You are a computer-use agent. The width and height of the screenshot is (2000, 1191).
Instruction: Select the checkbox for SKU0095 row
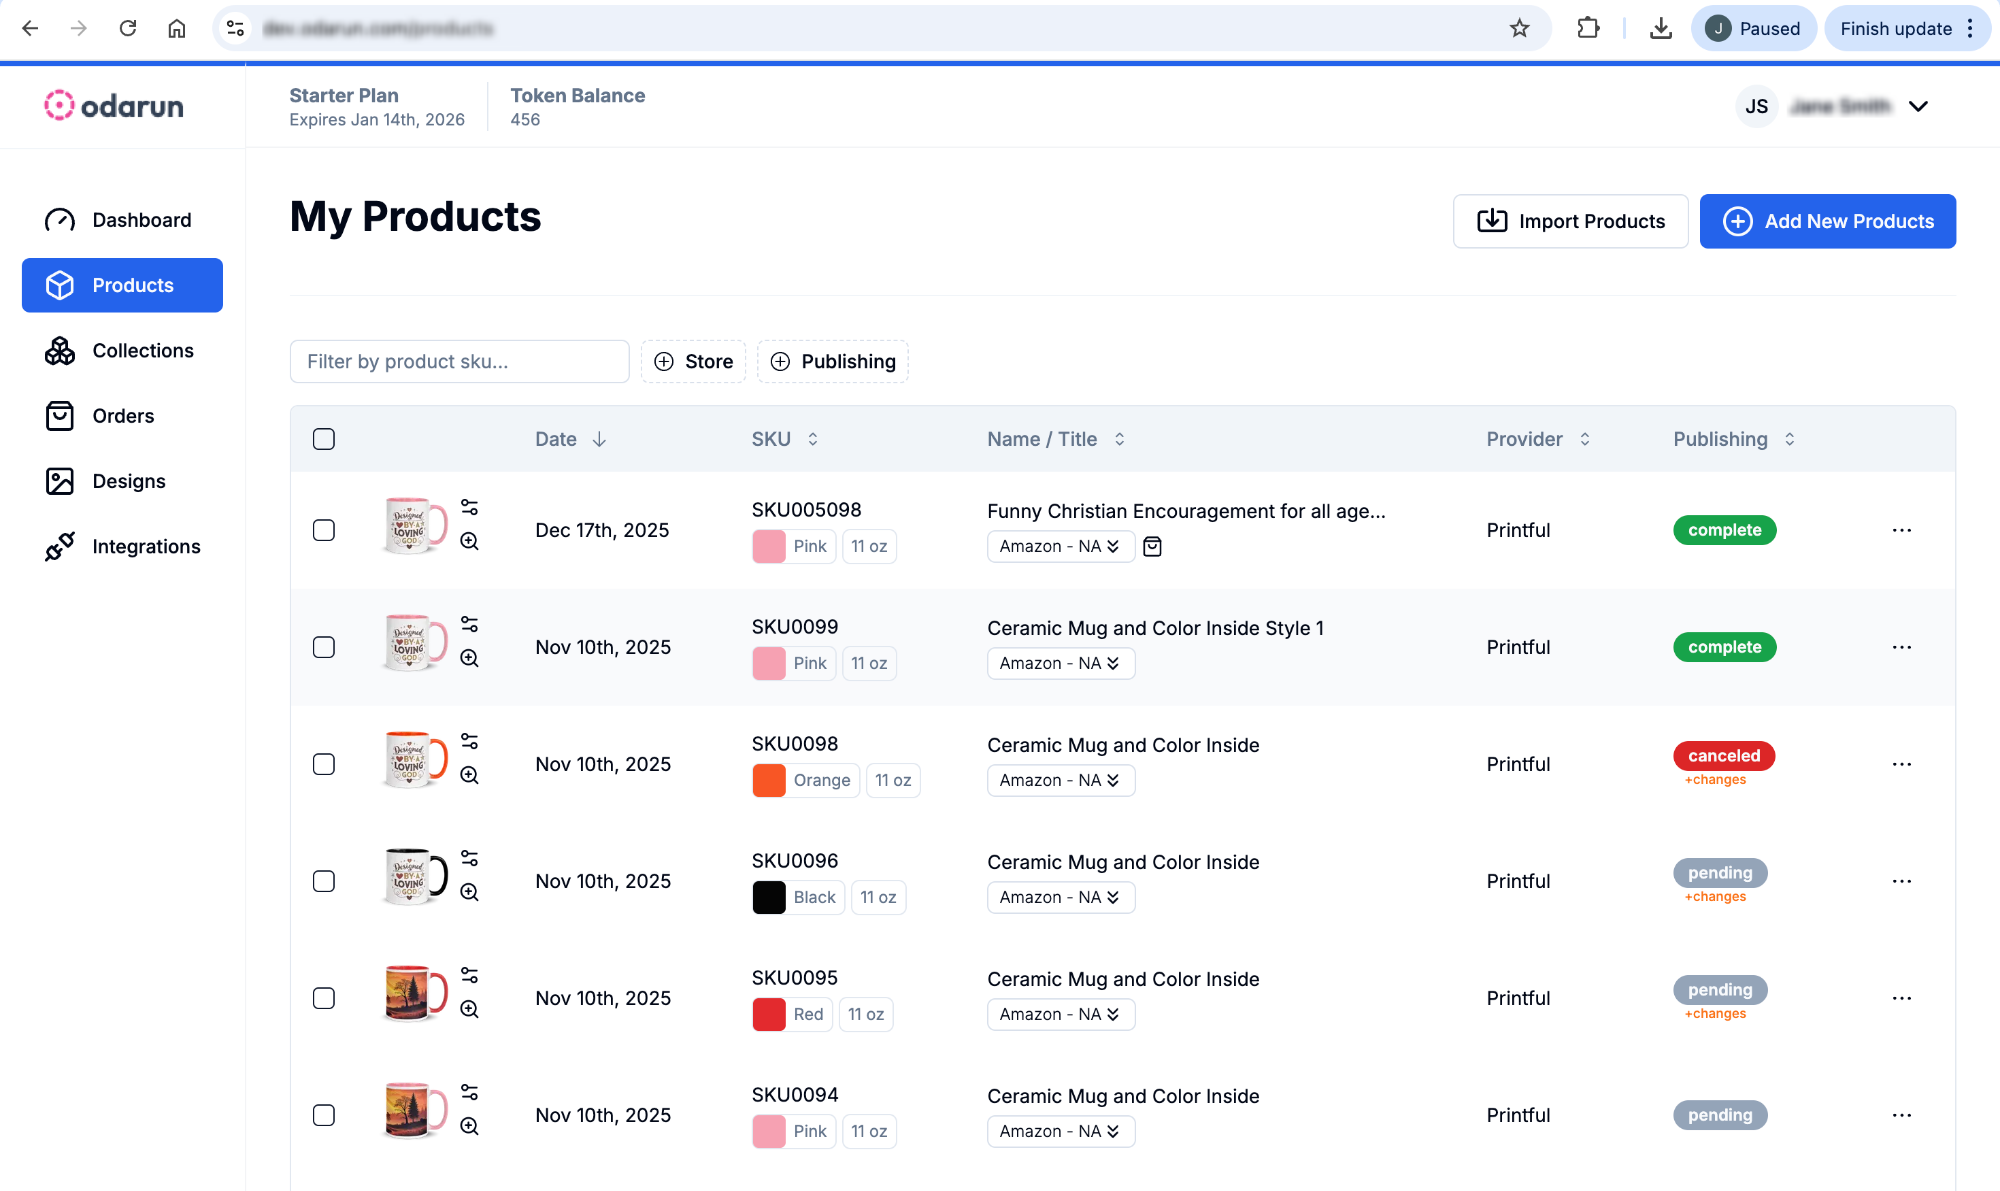324,998
